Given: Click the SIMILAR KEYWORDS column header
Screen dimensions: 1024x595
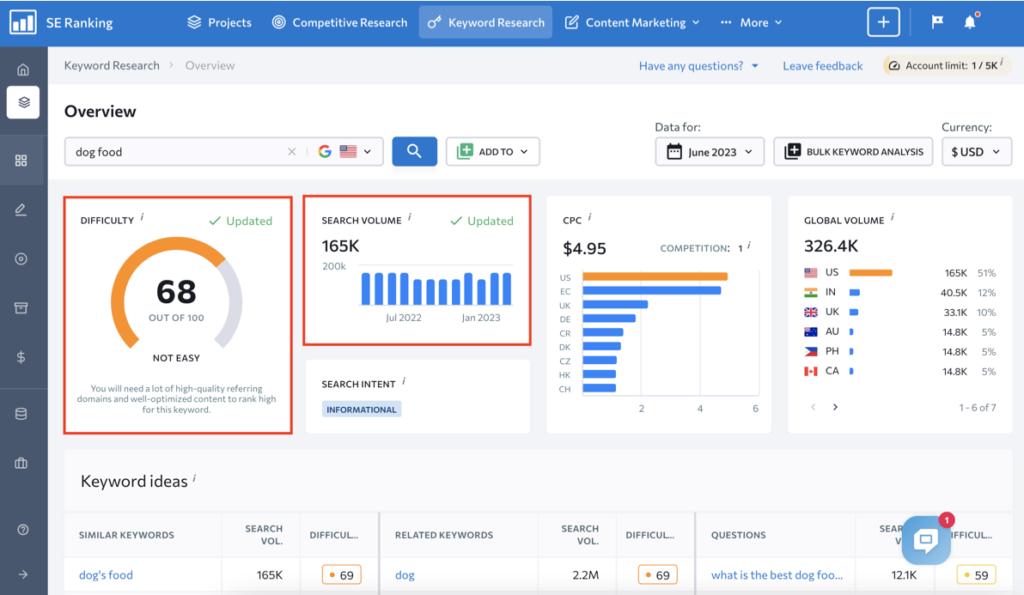Looking at the screenshot, I should [127, 535].
